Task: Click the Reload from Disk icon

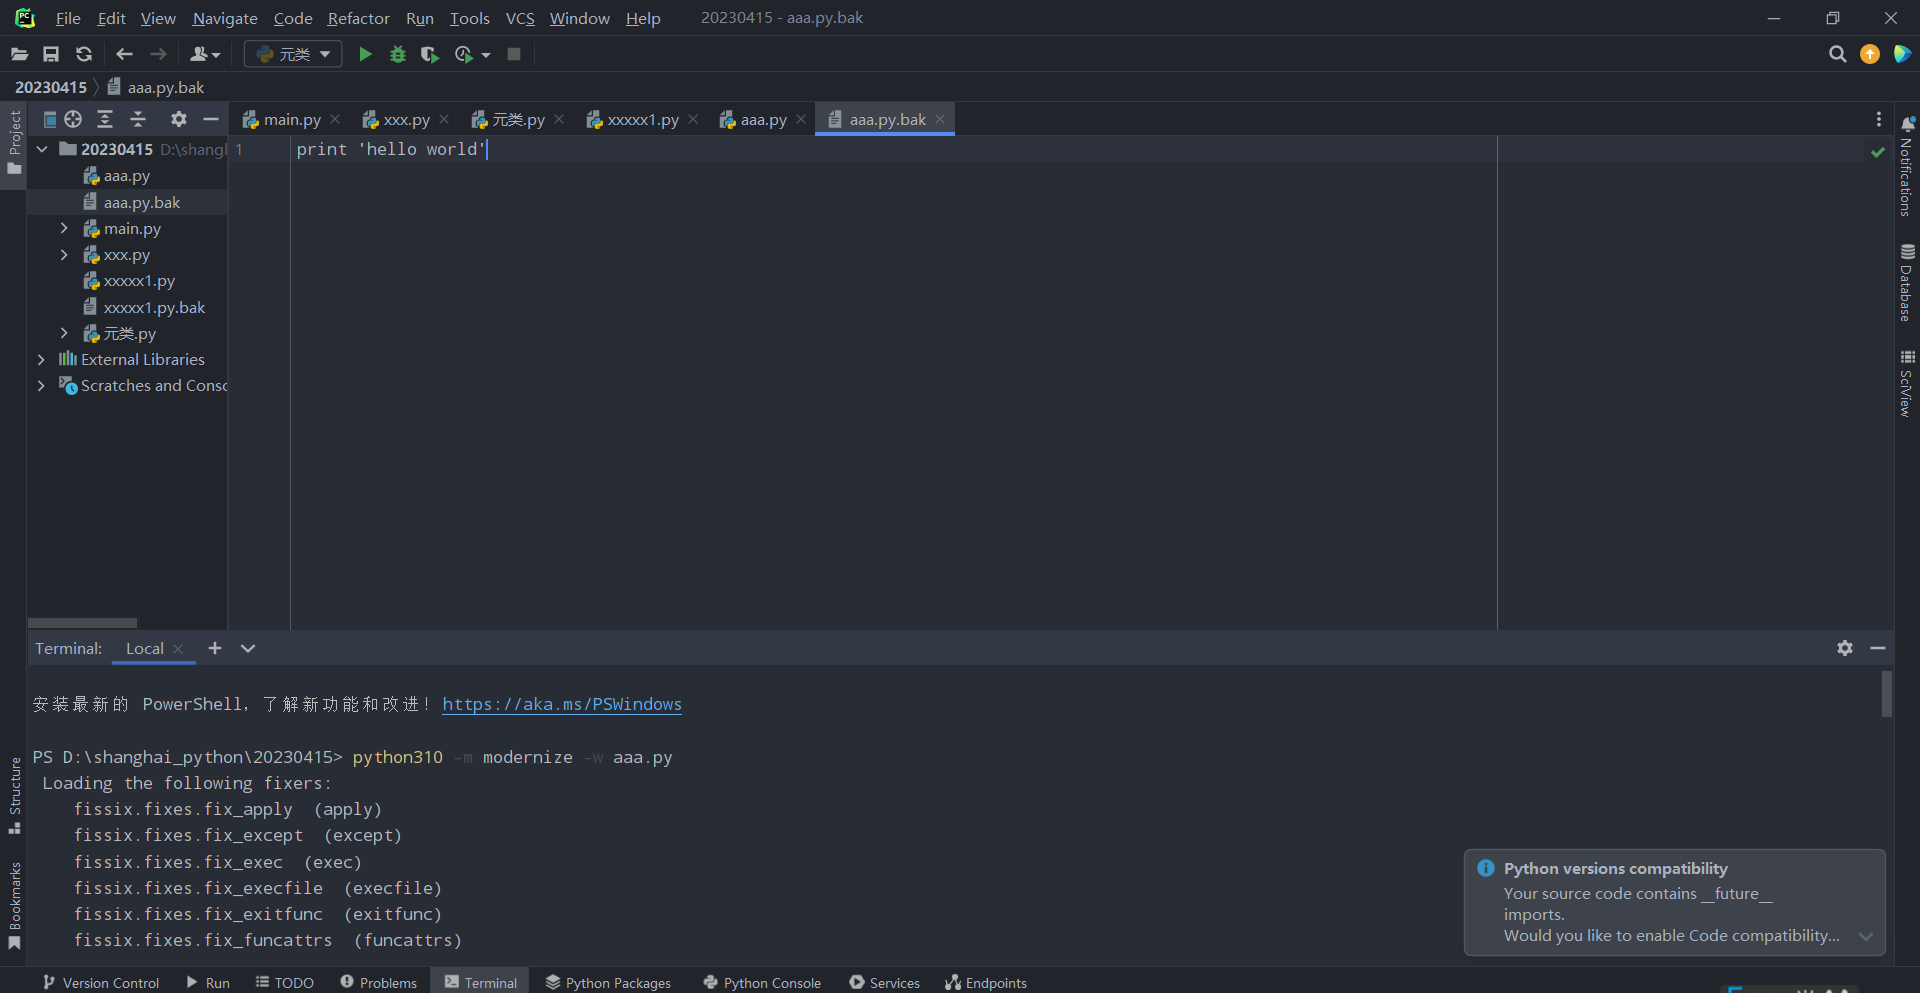Action: [x=84, y=54]
